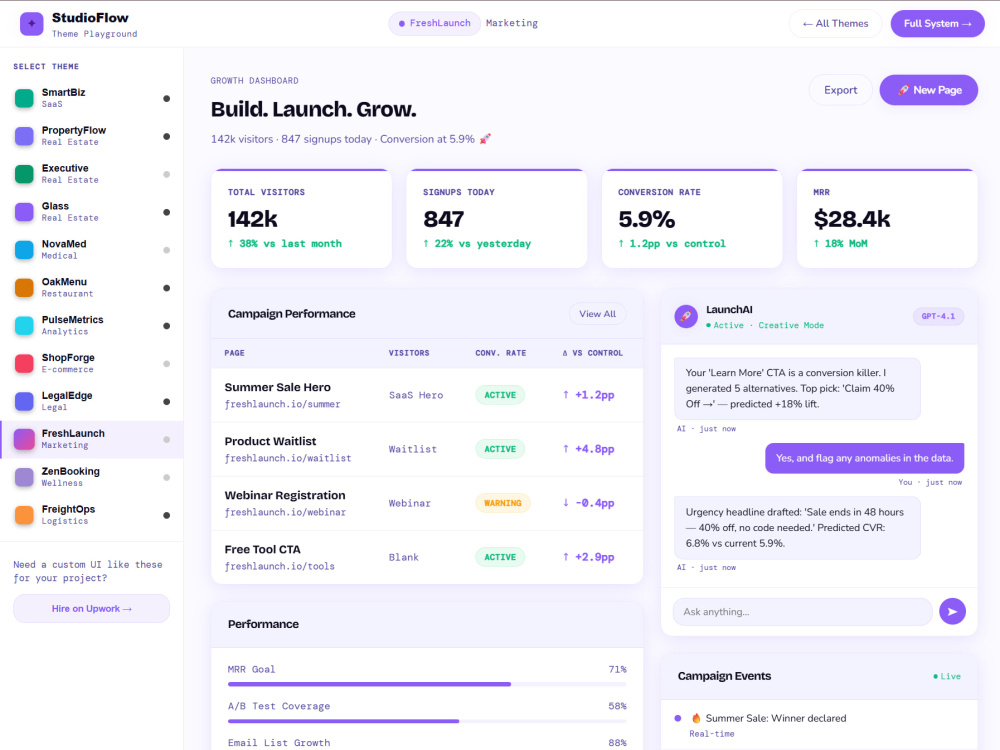Open the ShopForge E-commerce theme row
Image resolution: width=1000 pixels, height=750 pixels.
tap(92, 364)
